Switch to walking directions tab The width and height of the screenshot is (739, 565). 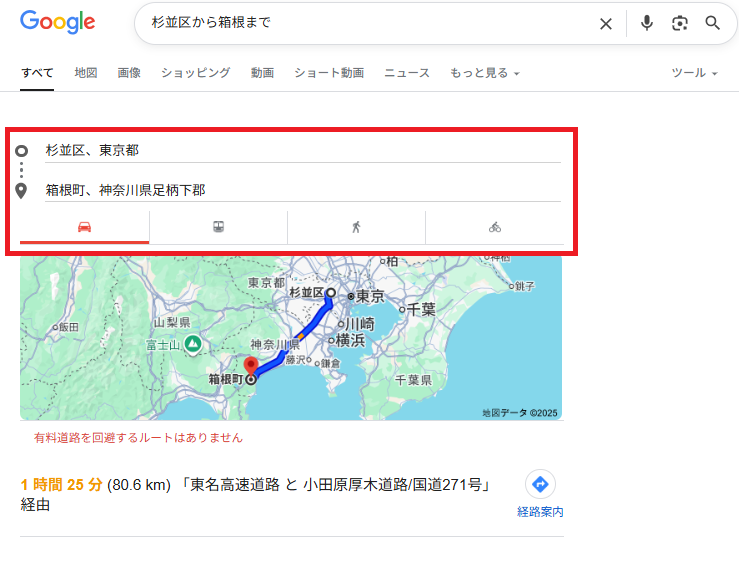pyautogui.click(x=356, y=227)
